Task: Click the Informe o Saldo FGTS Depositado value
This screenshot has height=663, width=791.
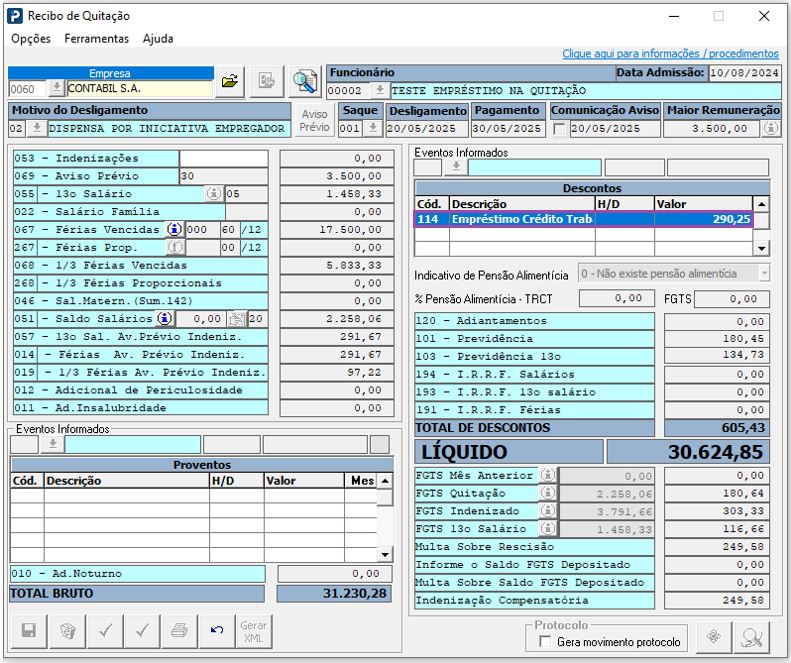Action: (x=717, y=564)
